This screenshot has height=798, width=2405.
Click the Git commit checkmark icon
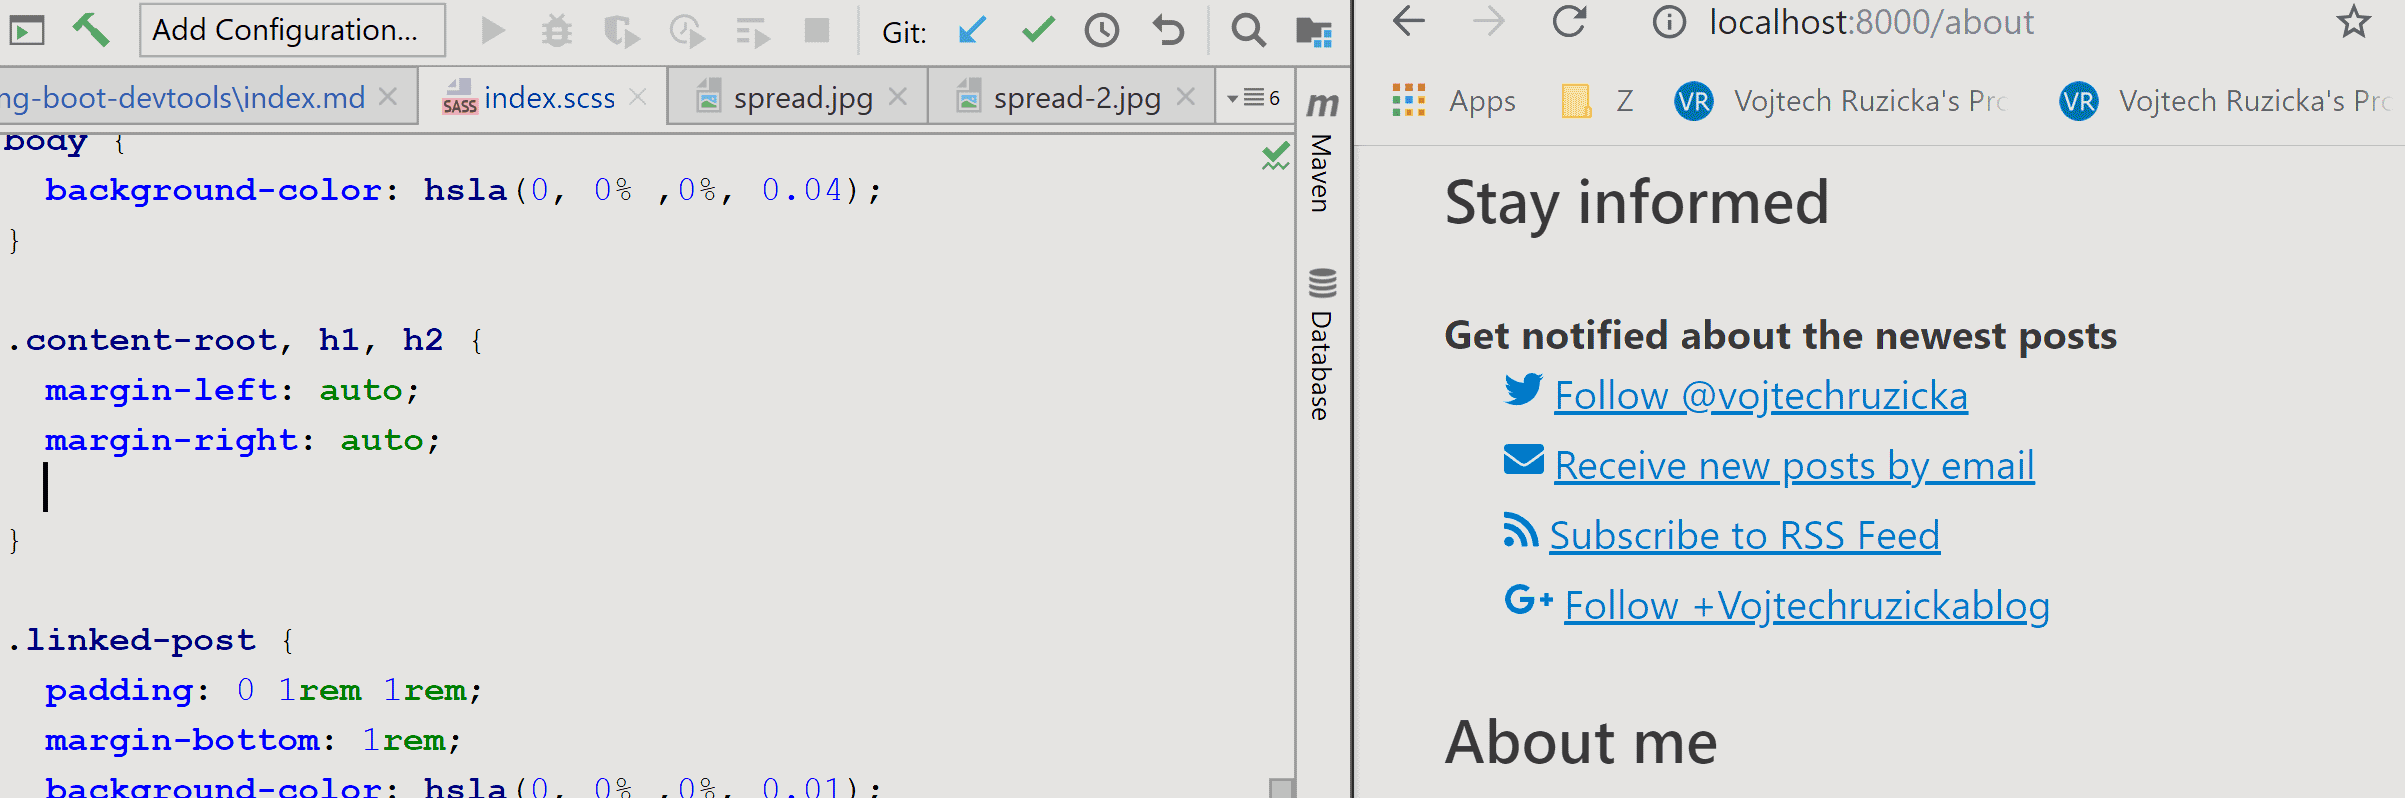[1038, 31]
